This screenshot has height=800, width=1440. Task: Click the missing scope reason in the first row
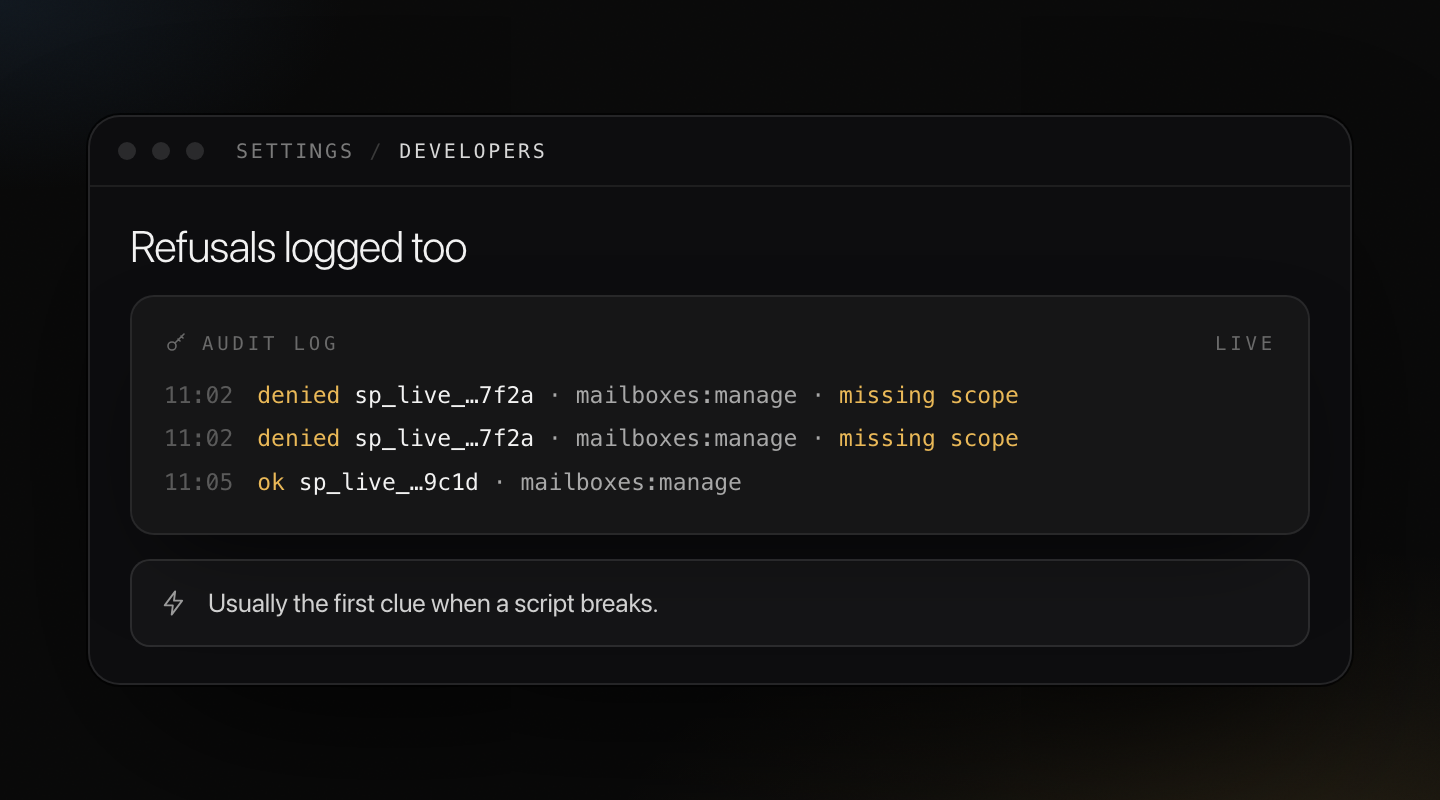coord(929,395)
